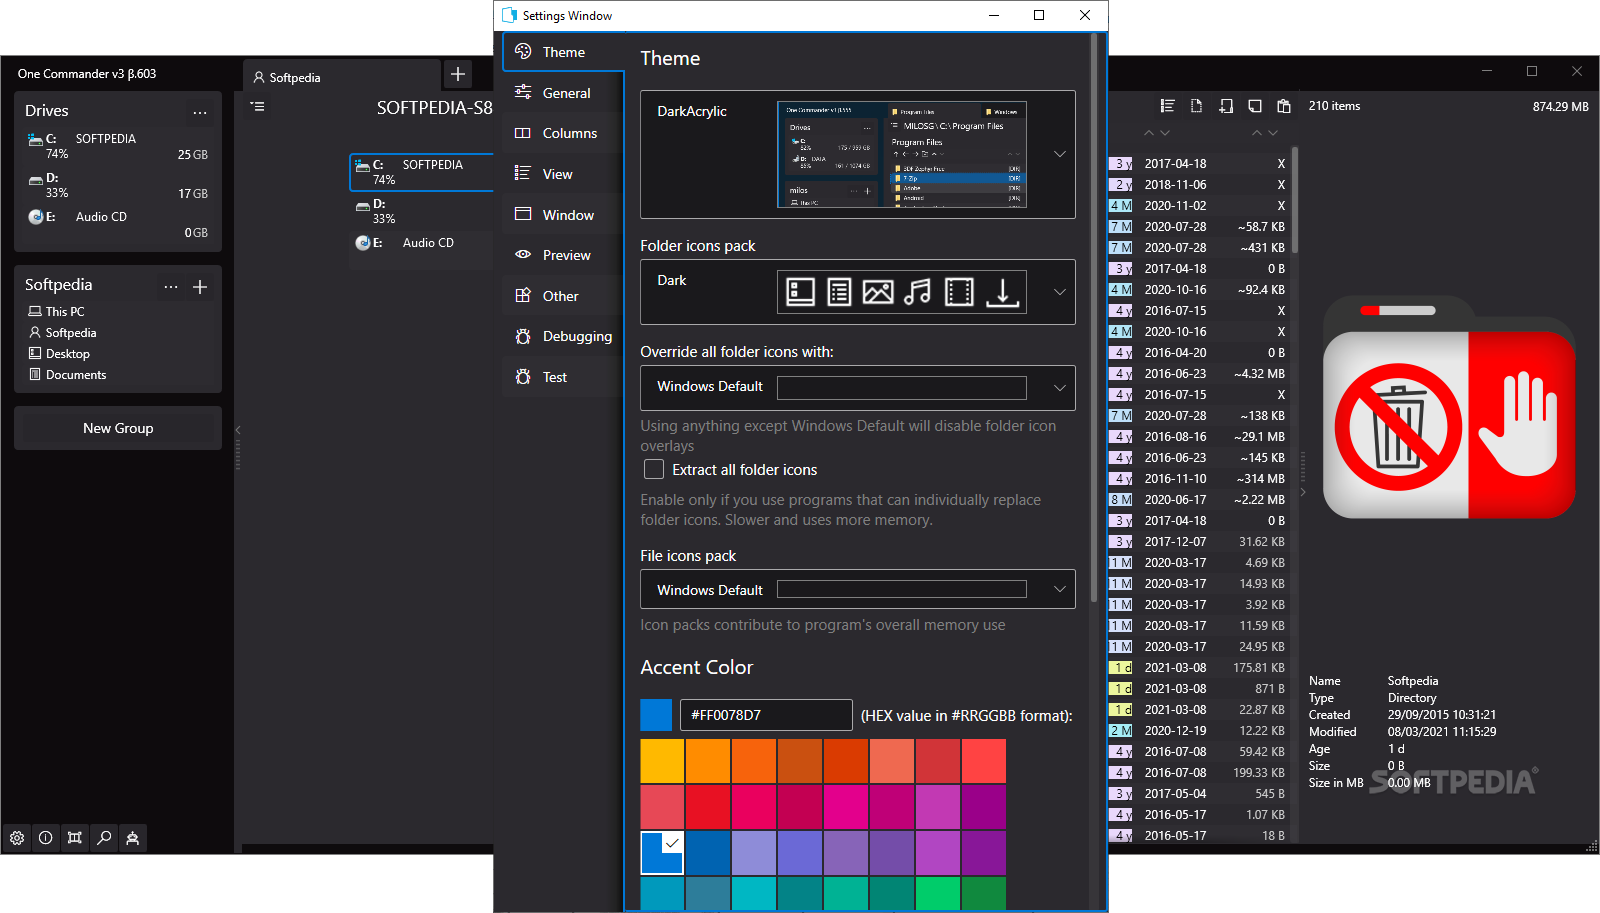Pick the yellow accent color swatch

click(x=662, y=761)
